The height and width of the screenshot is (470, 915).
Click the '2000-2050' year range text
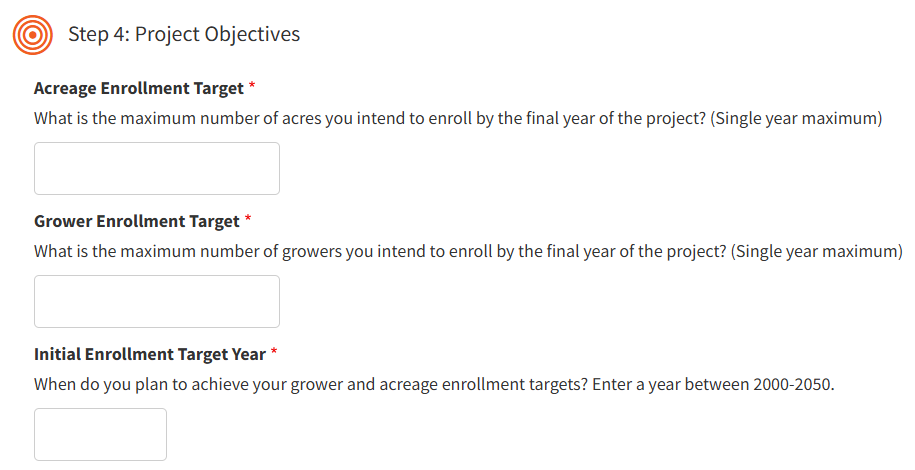pos(794,384)
